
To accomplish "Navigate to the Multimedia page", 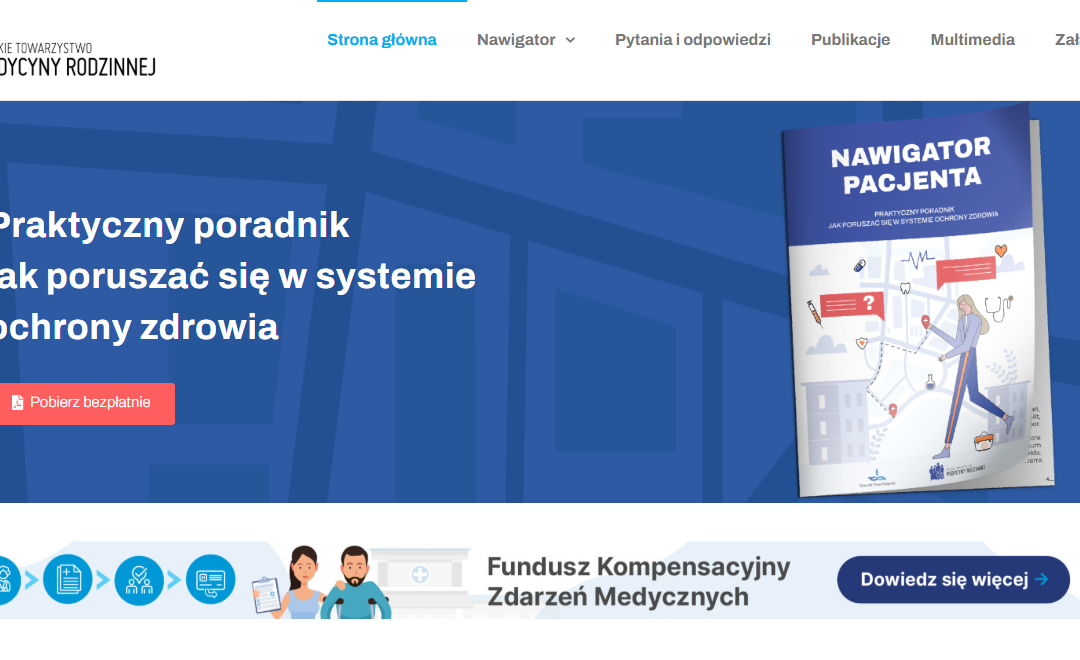I will (x=972, y=39).
